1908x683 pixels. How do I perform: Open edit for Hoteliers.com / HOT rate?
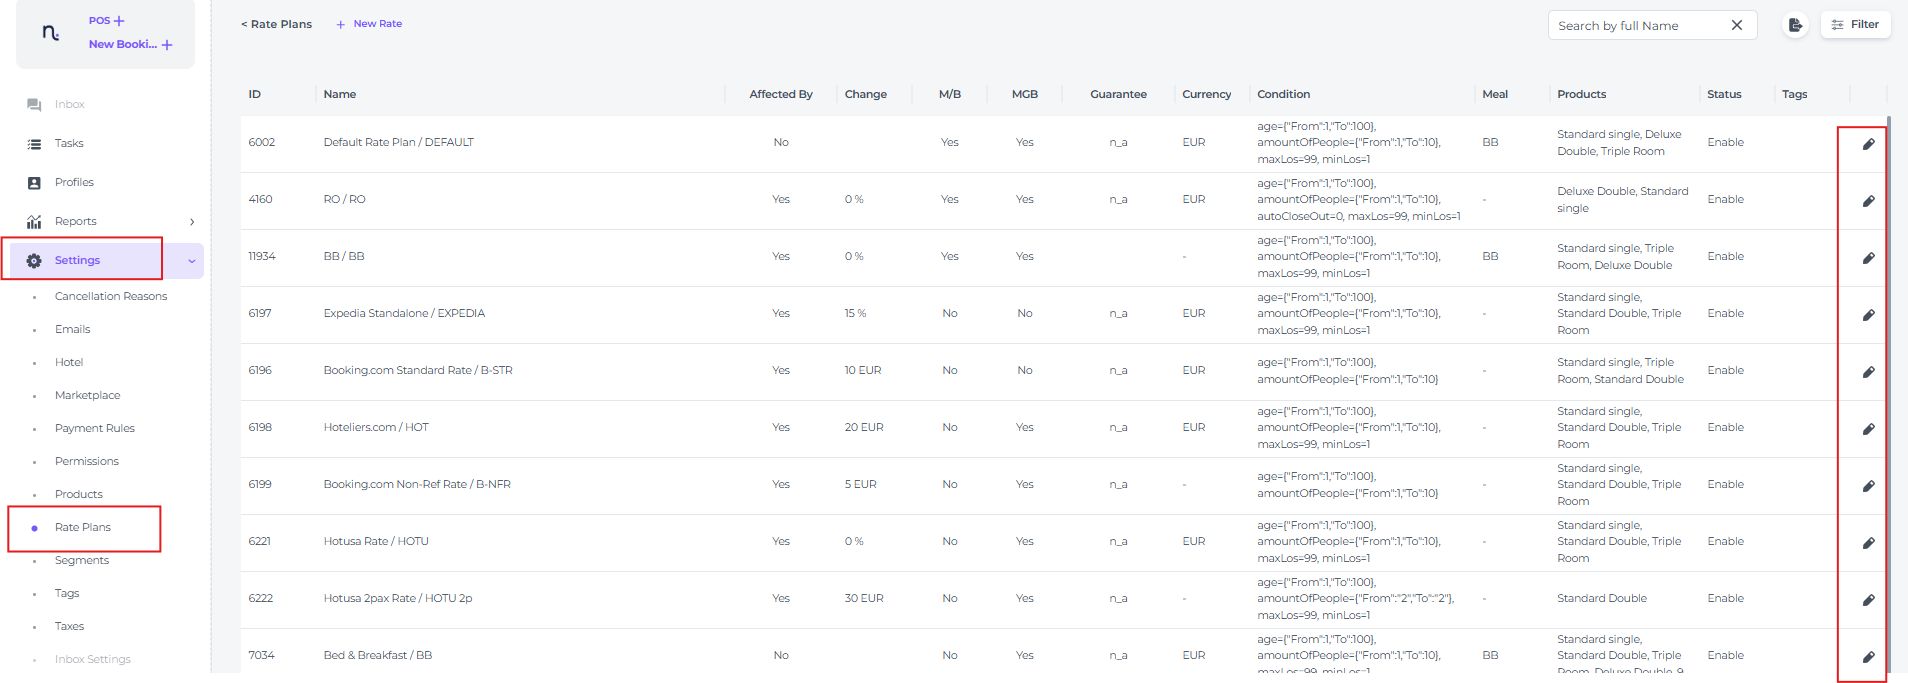(1867, 429)
